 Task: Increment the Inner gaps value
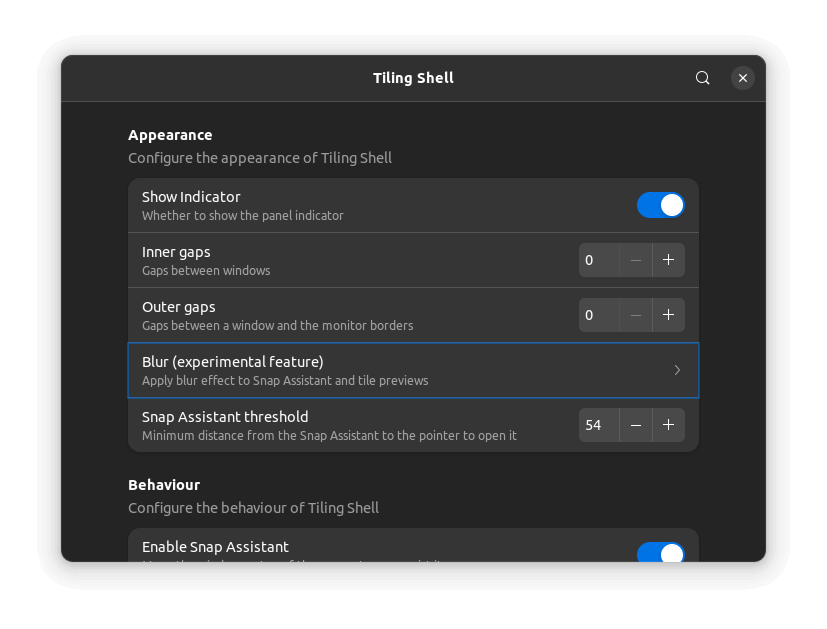click(668, 260)
